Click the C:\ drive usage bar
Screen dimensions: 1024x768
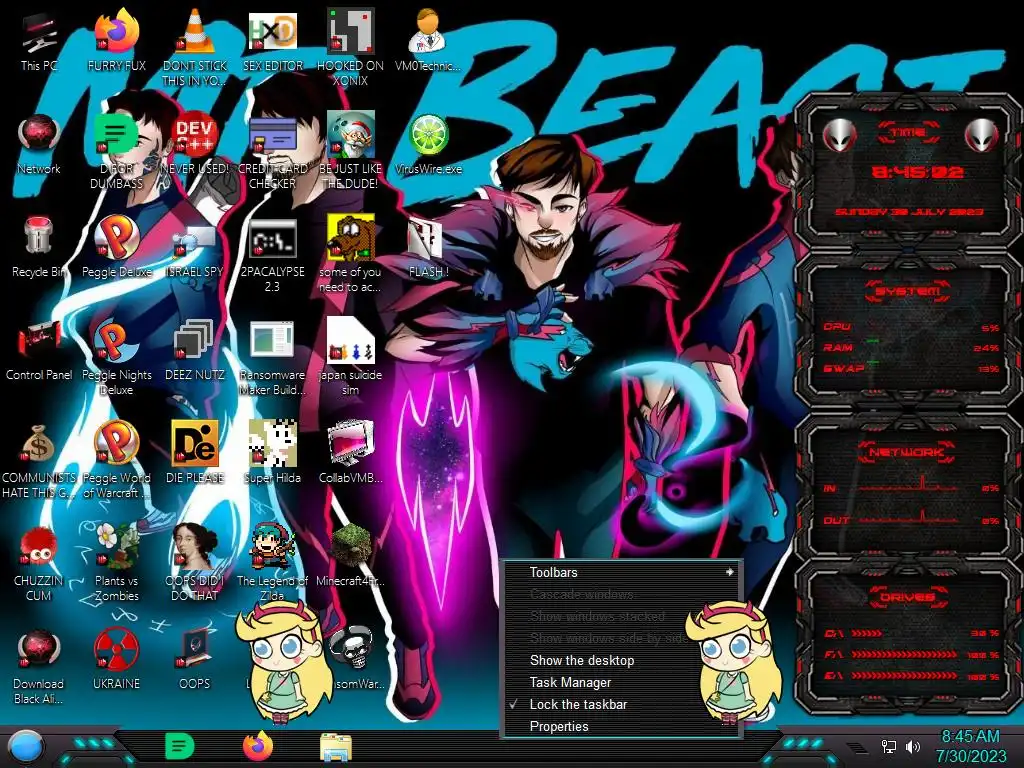867,633
